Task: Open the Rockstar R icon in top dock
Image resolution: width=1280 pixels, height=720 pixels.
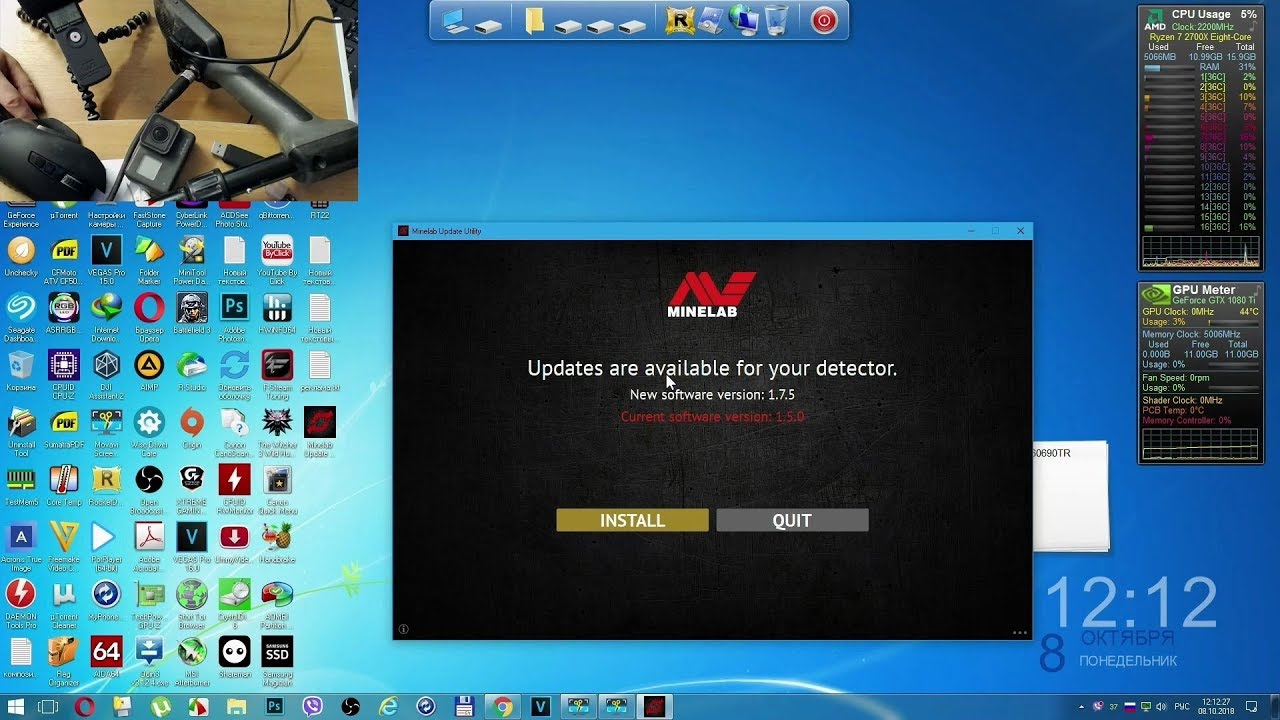Action: point(679,20)
